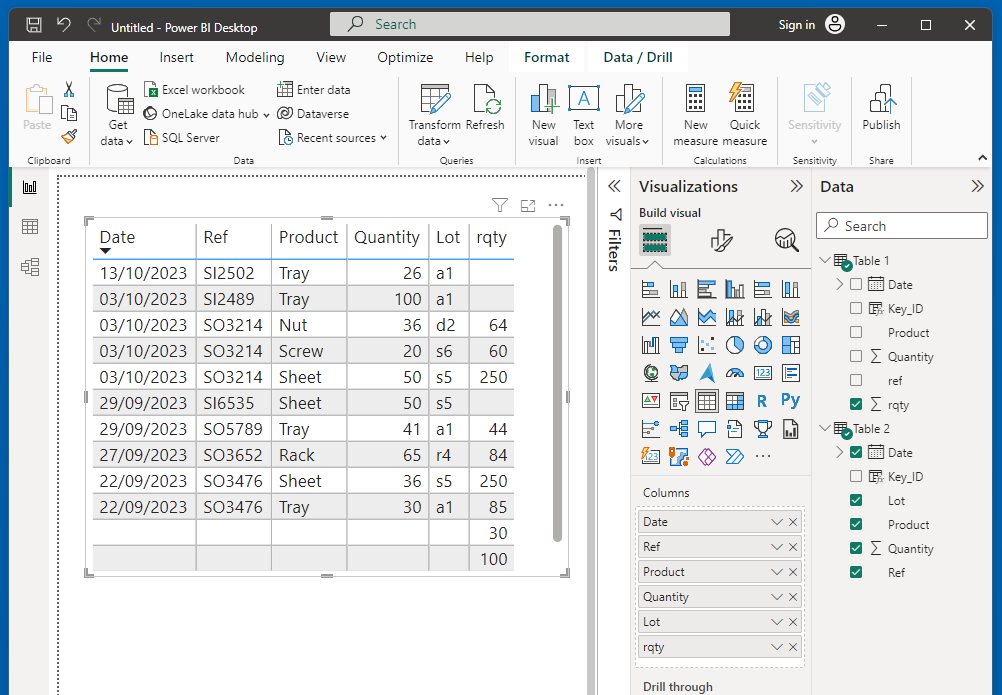This screenshot has width=1002, height=695.
Task: Click the Data pane Search field
Action: point(902,225)
